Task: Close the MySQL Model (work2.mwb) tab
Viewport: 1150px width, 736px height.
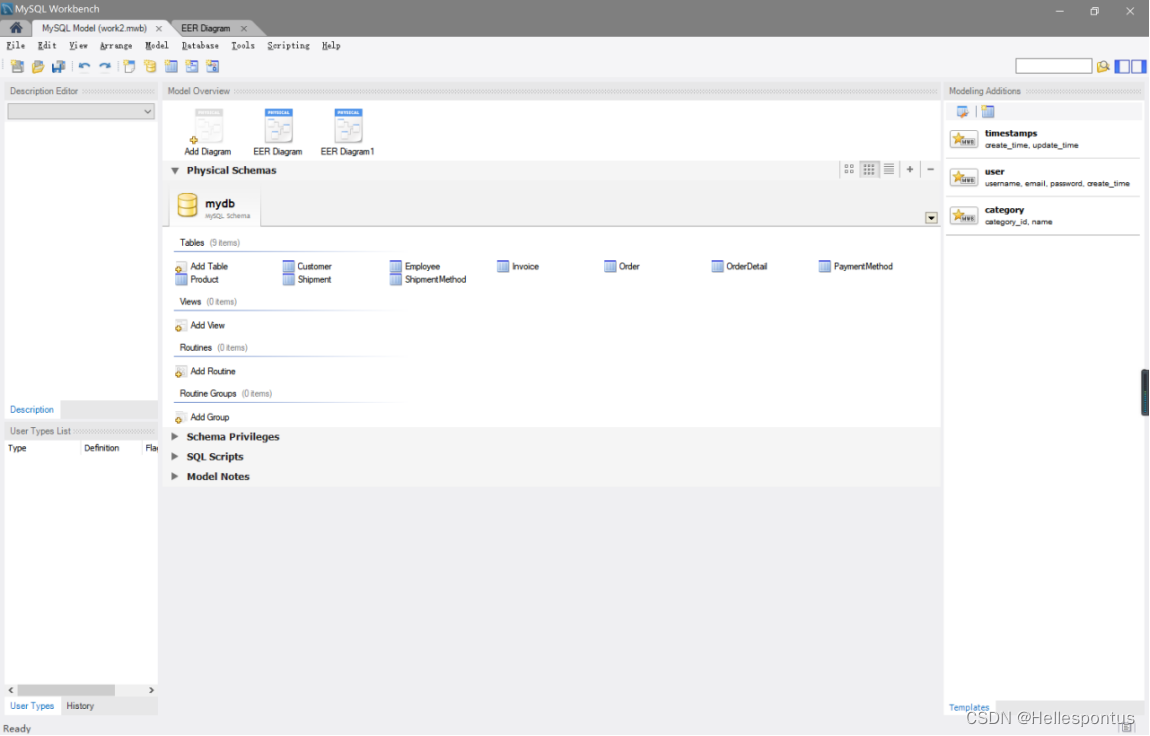Action: tap(159, 29)
